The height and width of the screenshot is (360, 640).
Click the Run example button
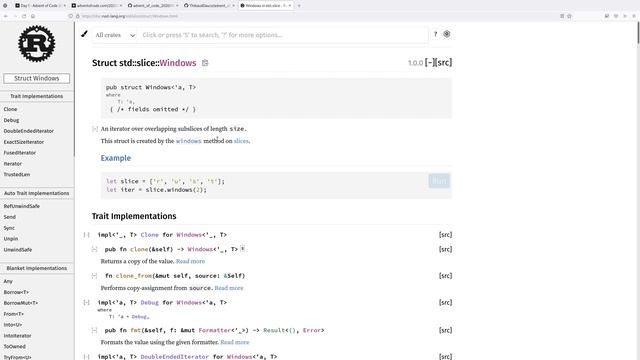coord(439,181)
